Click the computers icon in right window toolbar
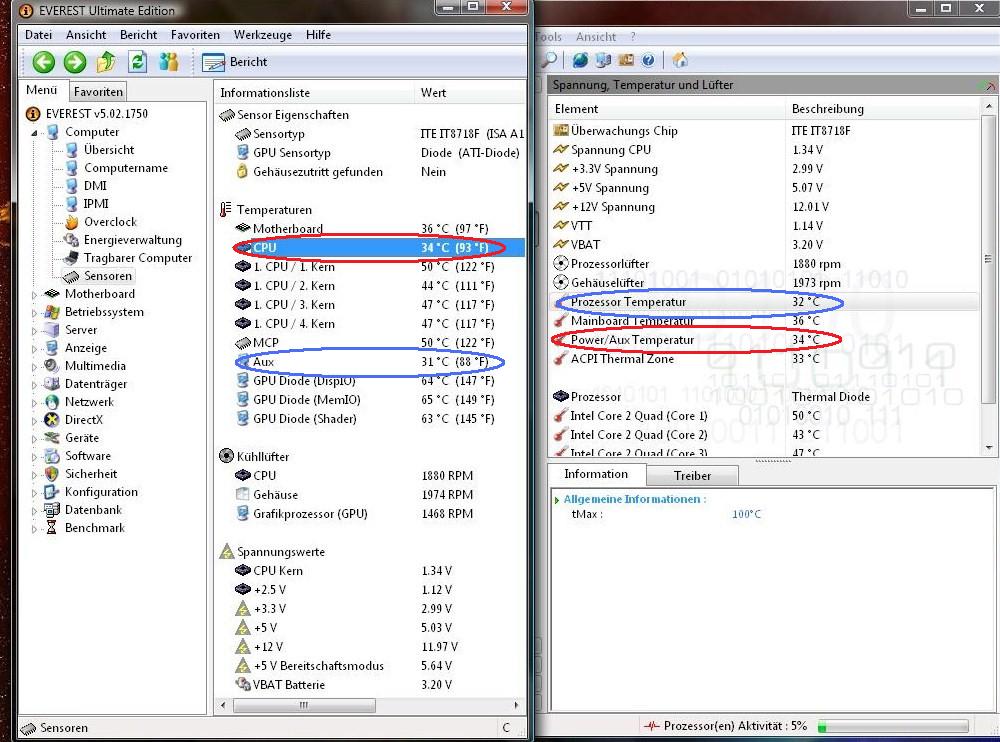1000x742 pixels. pyautogui.click(x=603, y=60)
